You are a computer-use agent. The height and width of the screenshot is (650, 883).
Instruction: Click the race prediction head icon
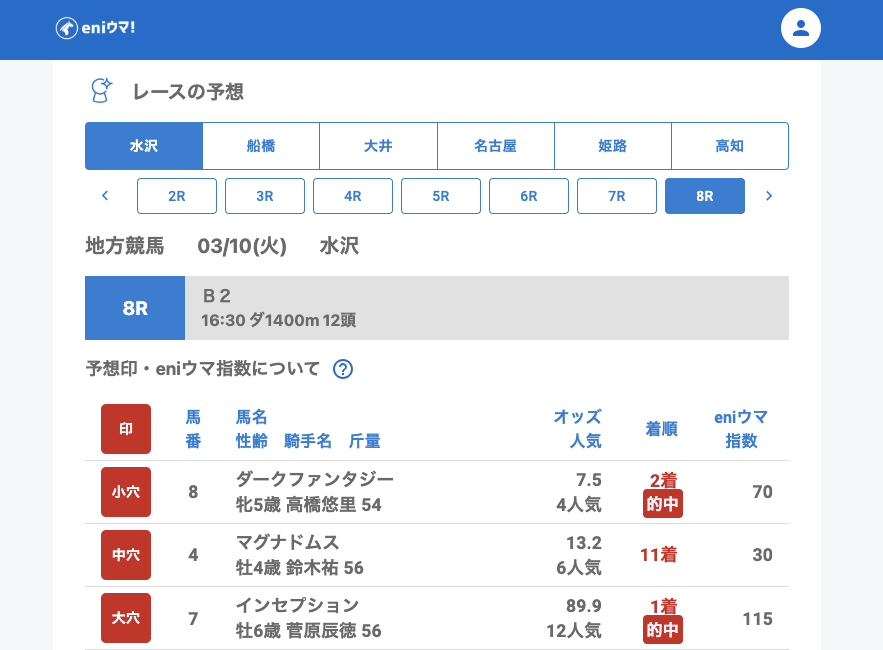pyautogui.click(x=101, y=91)
